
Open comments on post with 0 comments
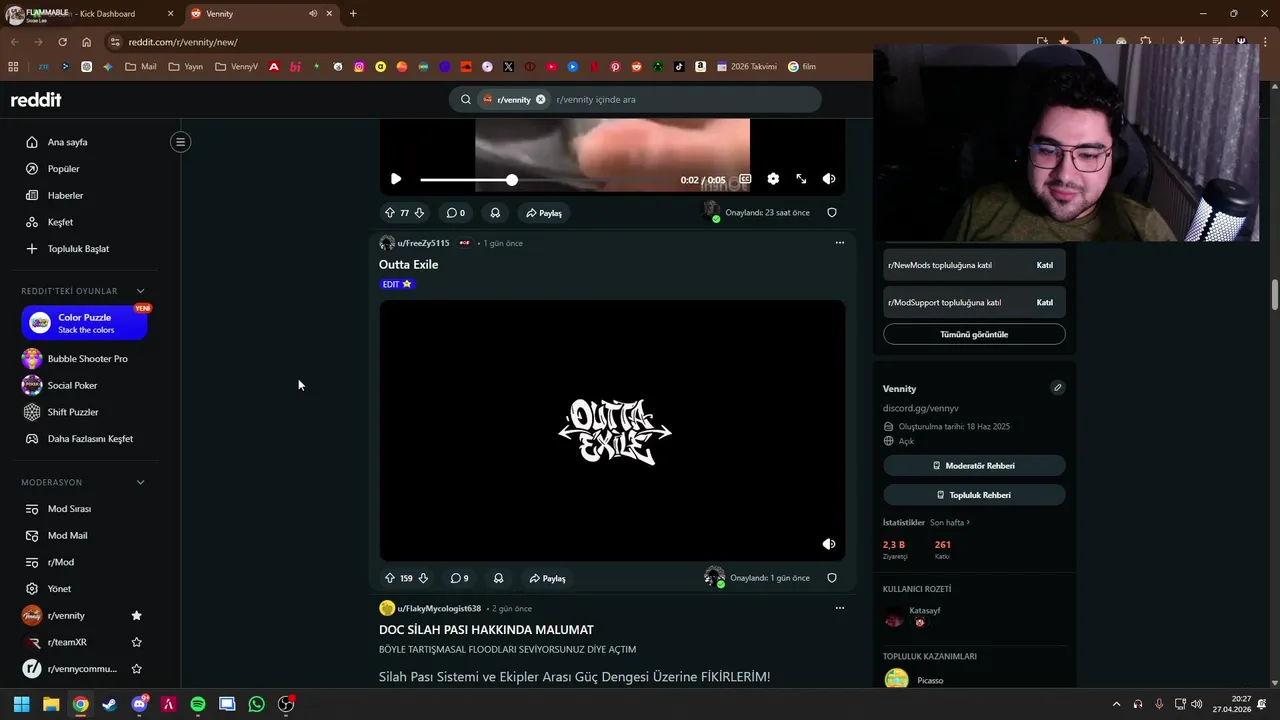(455, 213)
